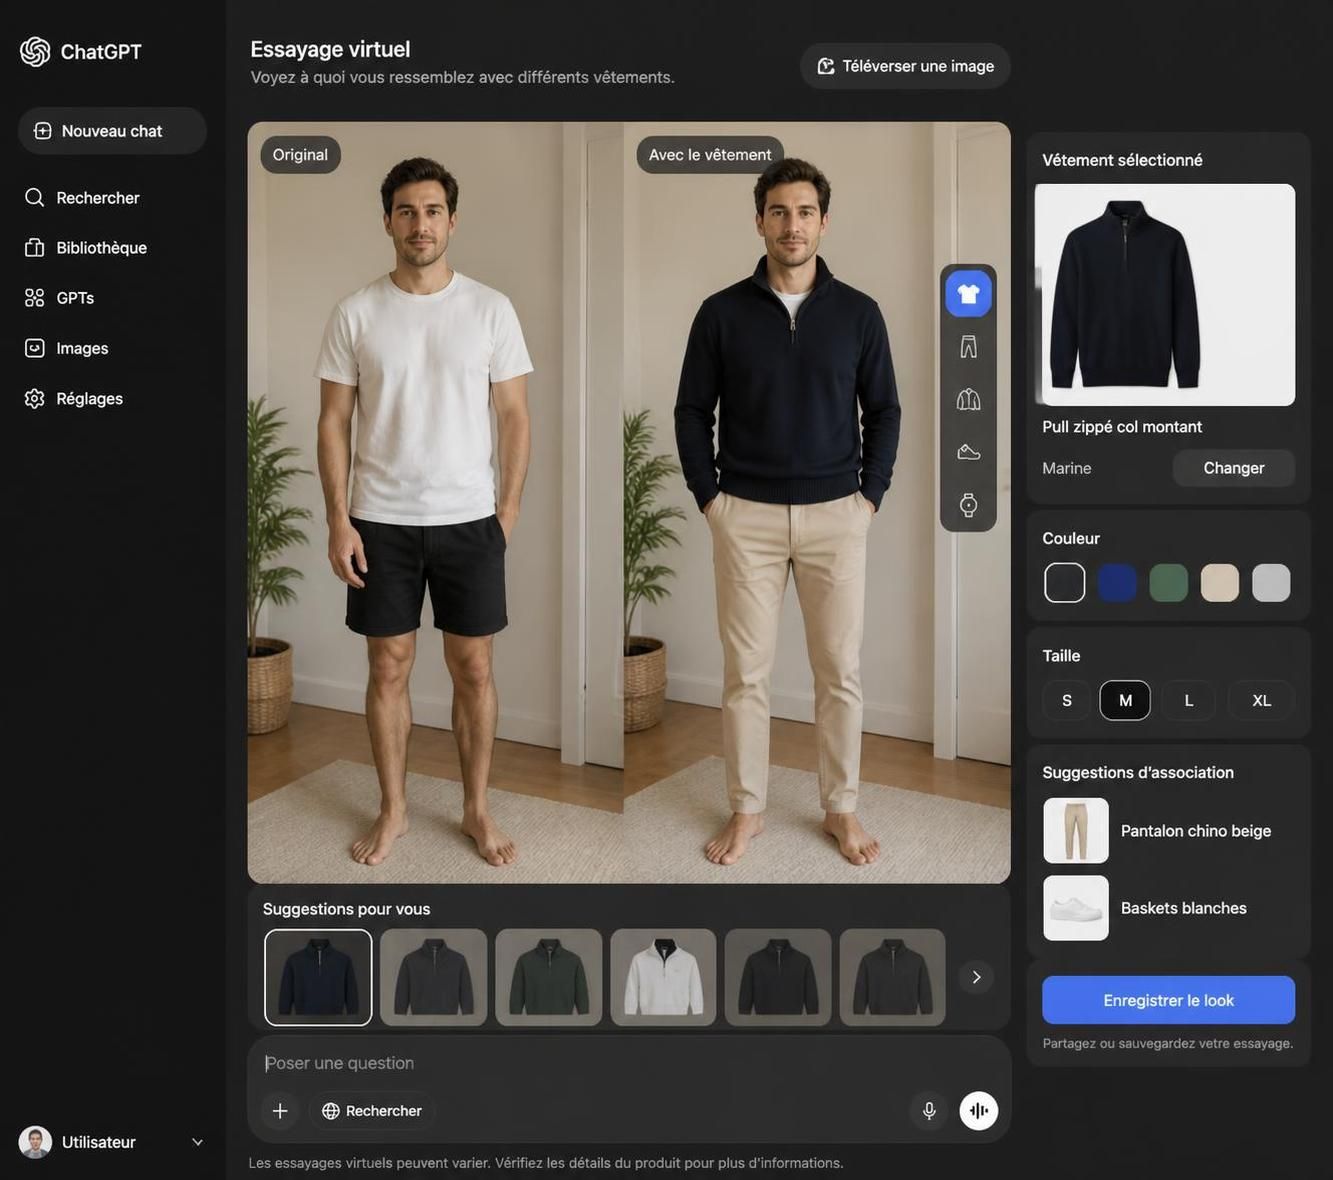Image resolution: width=1333 pixels, height=1180 pixels.
Task: Start a Nouveau chat
Action: click(x=112, y=131)
